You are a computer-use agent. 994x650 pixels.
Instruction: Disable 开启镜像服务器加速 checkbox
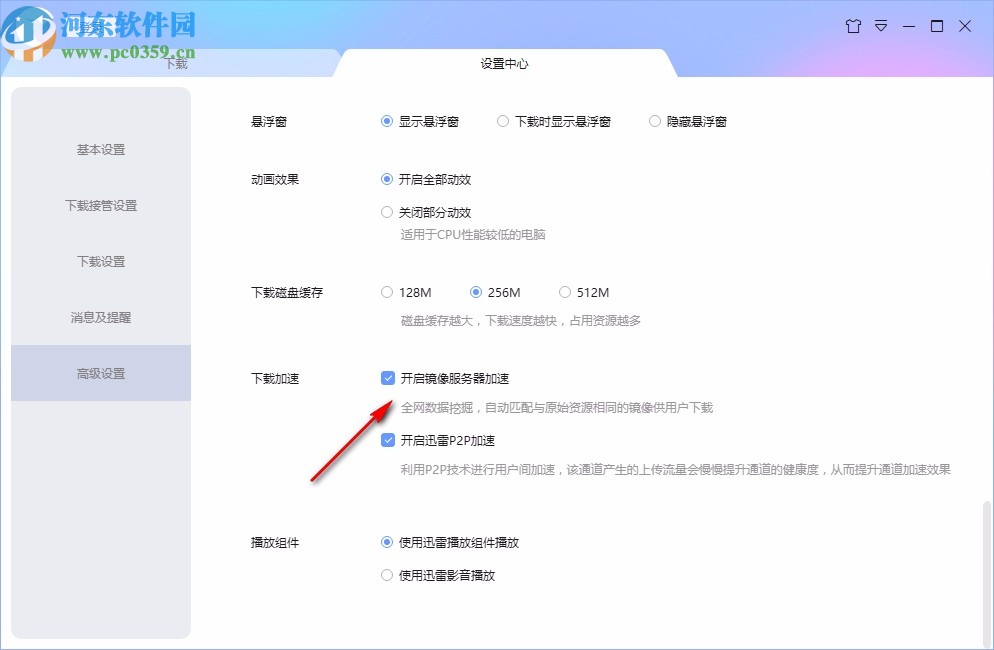pos(388,378)
